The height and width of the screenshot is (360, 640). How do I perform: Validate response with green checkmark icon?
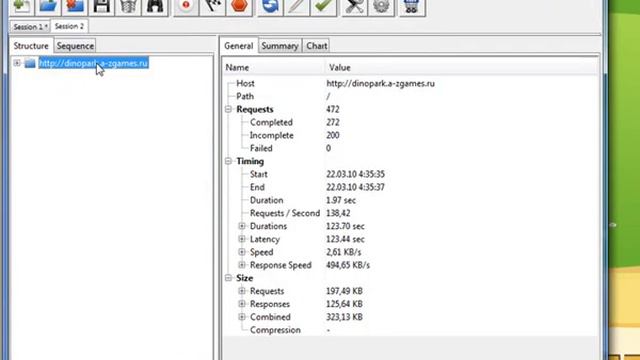[323, 6]
